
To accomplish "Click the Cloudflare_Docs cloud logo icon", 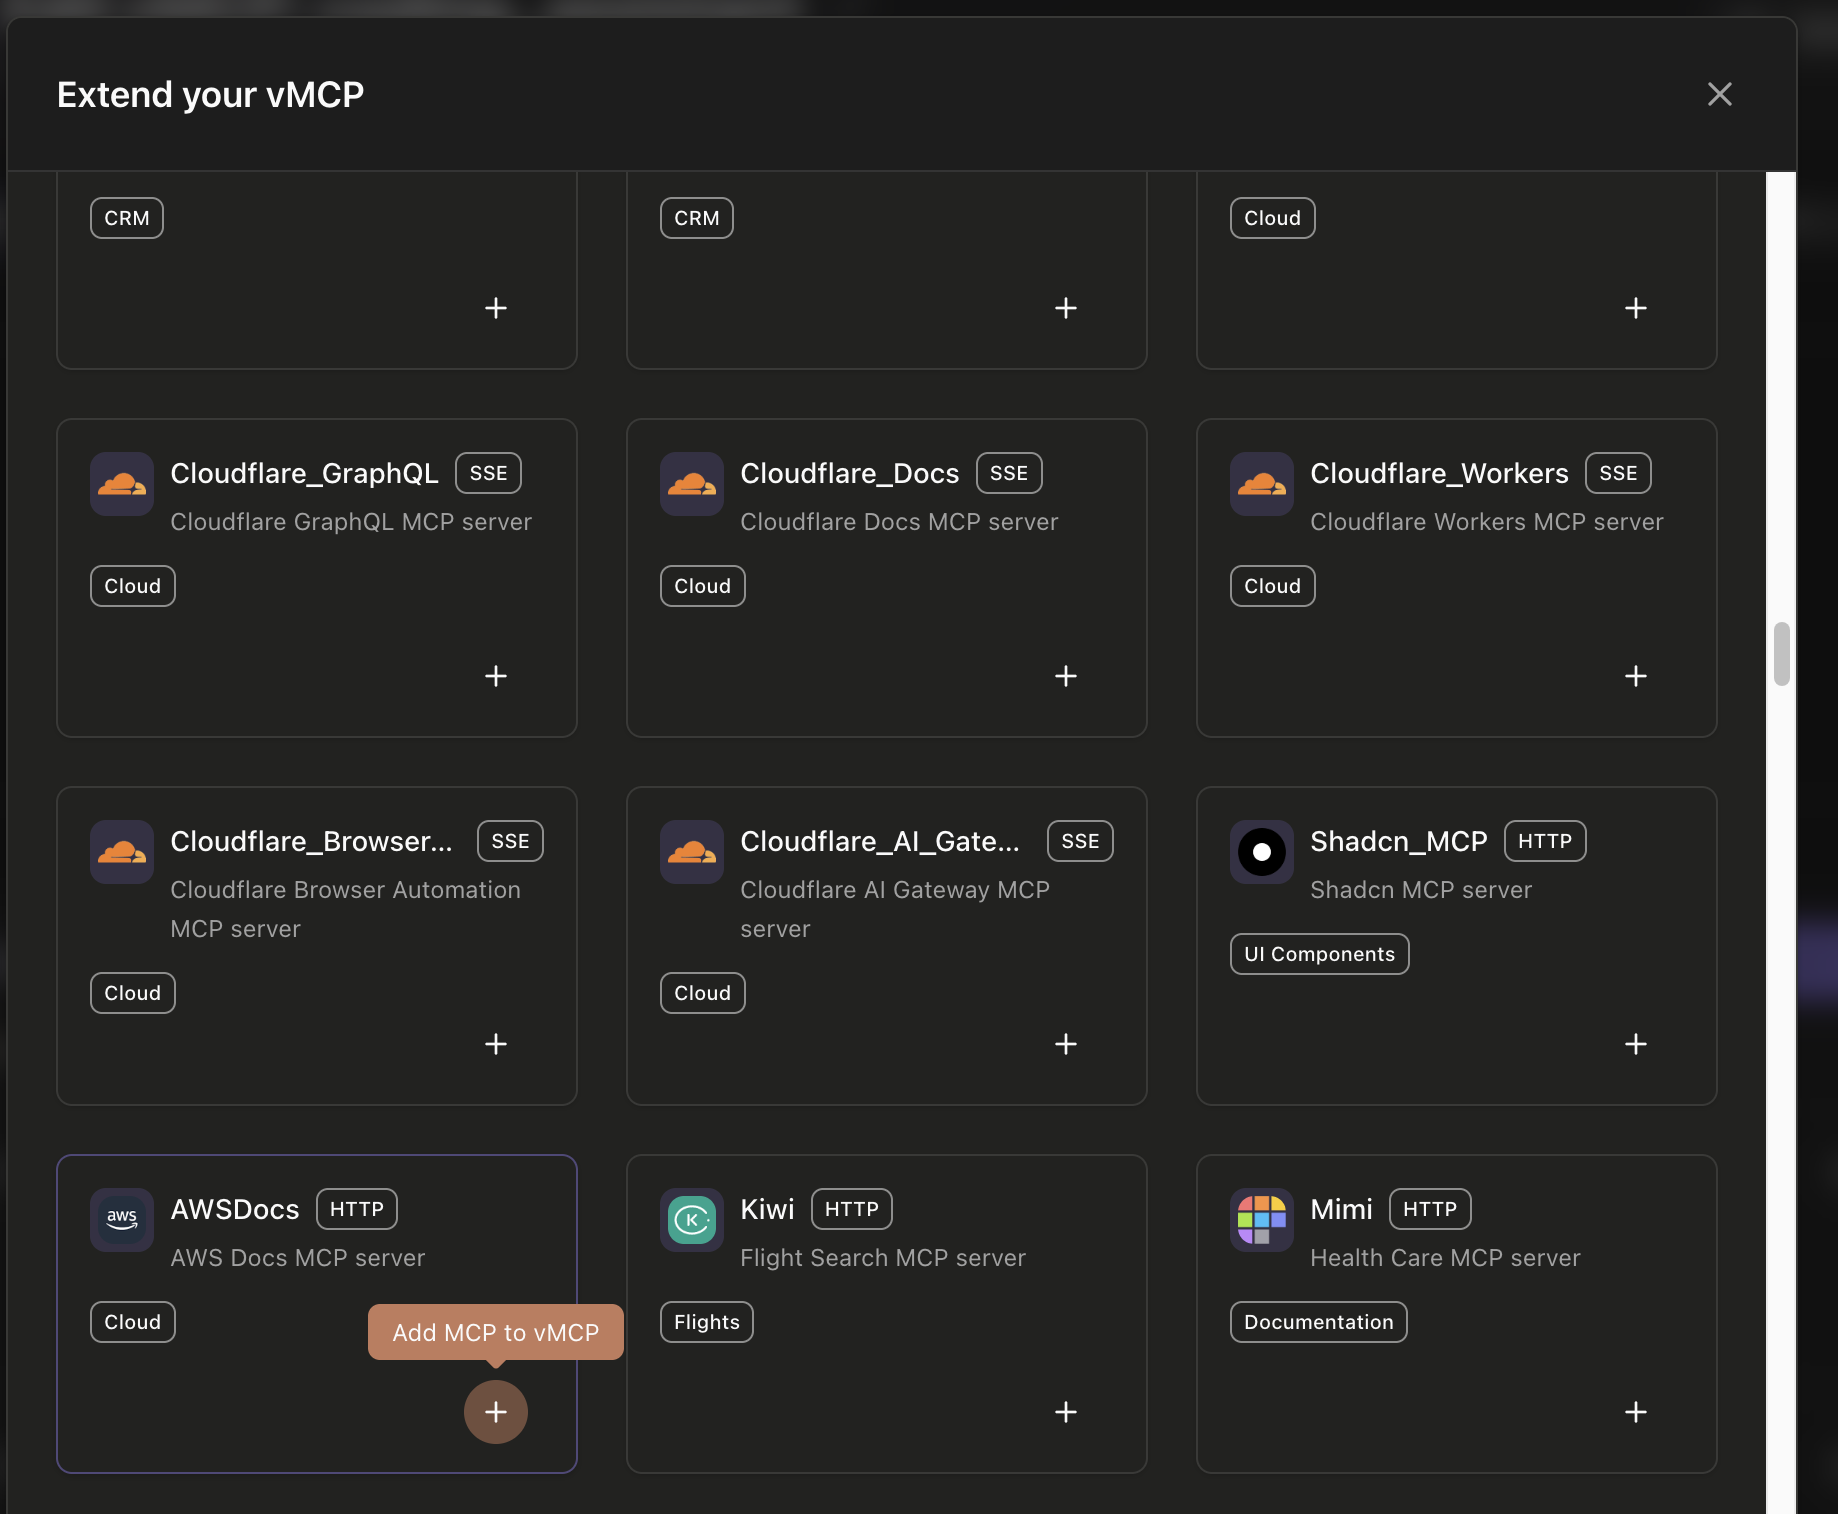I will 691,484.
